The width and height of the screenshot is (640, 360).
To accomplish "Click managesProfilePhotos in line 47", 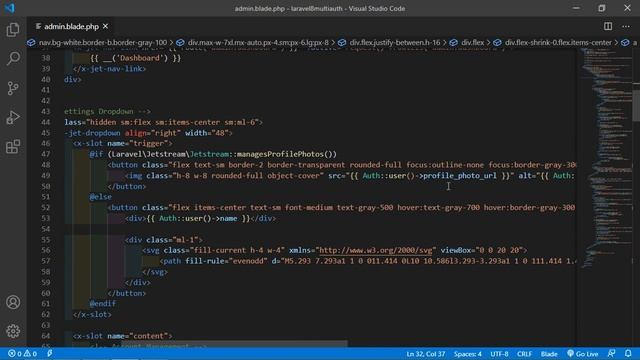I will [x=280, y=154].
